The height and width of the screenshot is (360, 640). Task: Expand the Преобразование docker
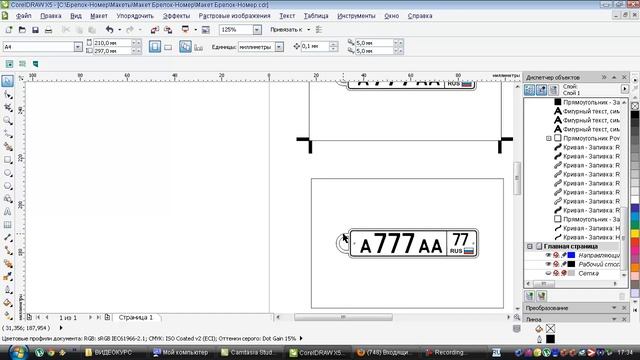[x=614, y=308]
